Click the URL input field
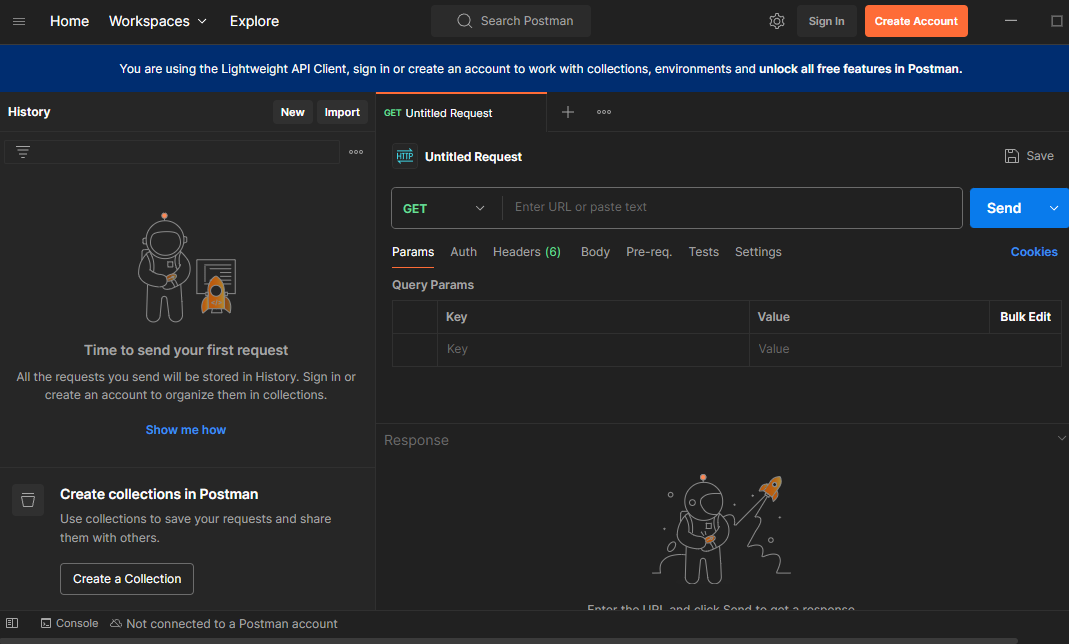Screen dimensions: 1069x644 point(732,207)
